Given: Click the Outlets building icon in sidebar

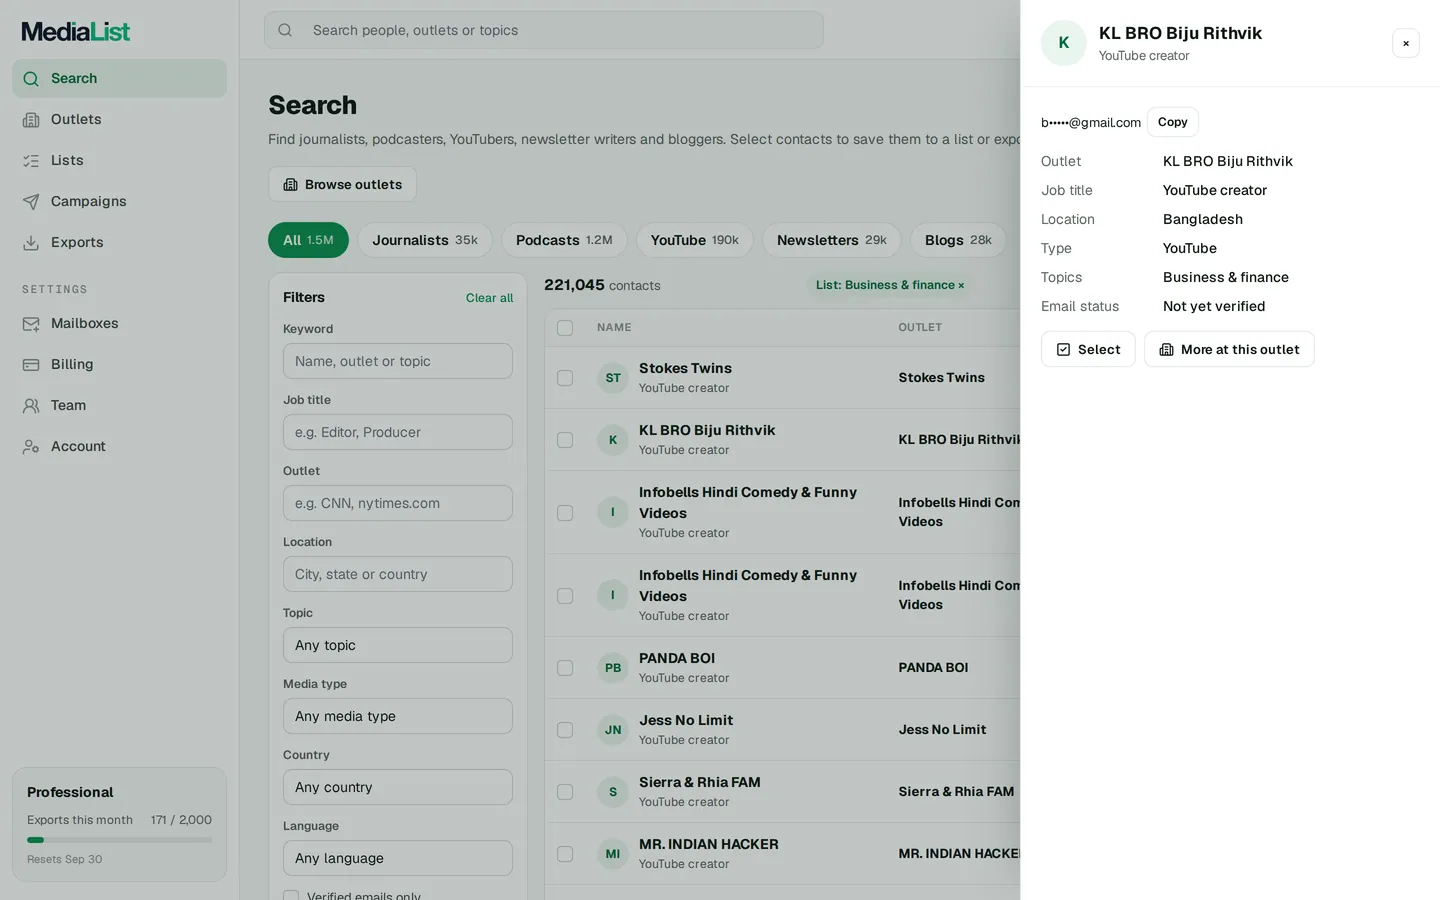Looking at the screenshot, I should pos(31,120).
